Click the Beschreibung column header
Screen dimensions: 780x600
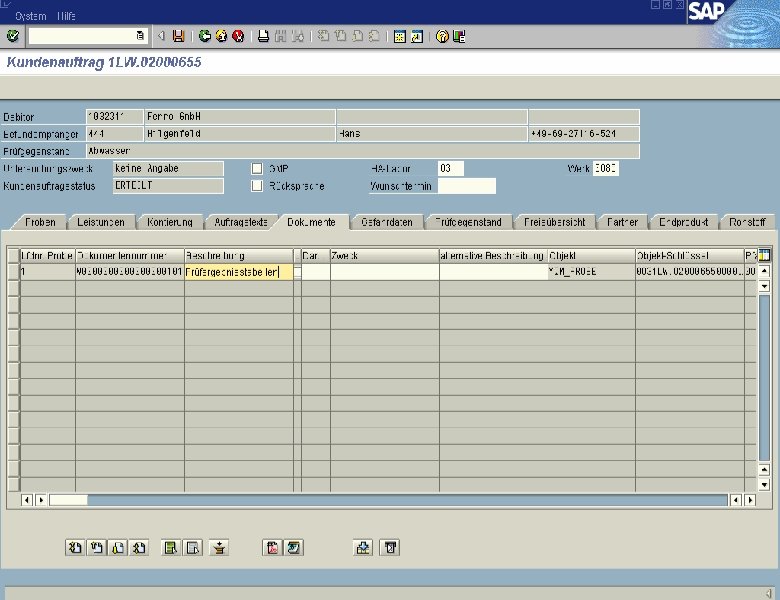(x=239, y=256)
